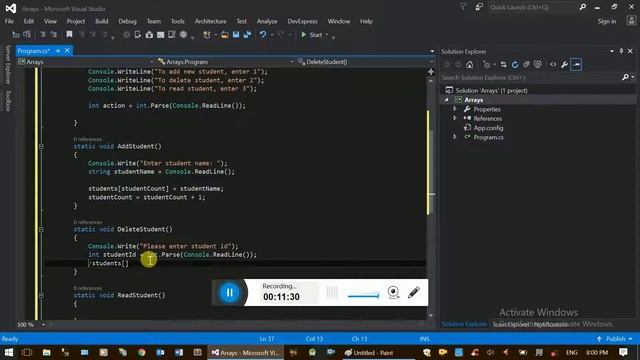Click the Sign in link
The height and width of the screenshot is (360, 640).
[607, 21]
